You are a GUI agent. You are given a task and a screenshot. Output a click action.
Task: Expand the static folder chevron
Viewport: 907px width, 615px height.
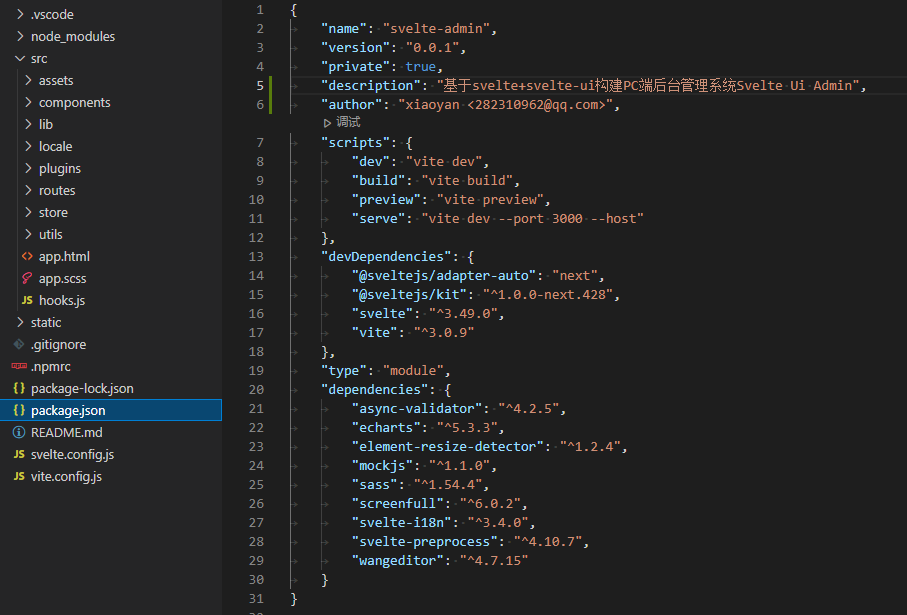(20, 322)
